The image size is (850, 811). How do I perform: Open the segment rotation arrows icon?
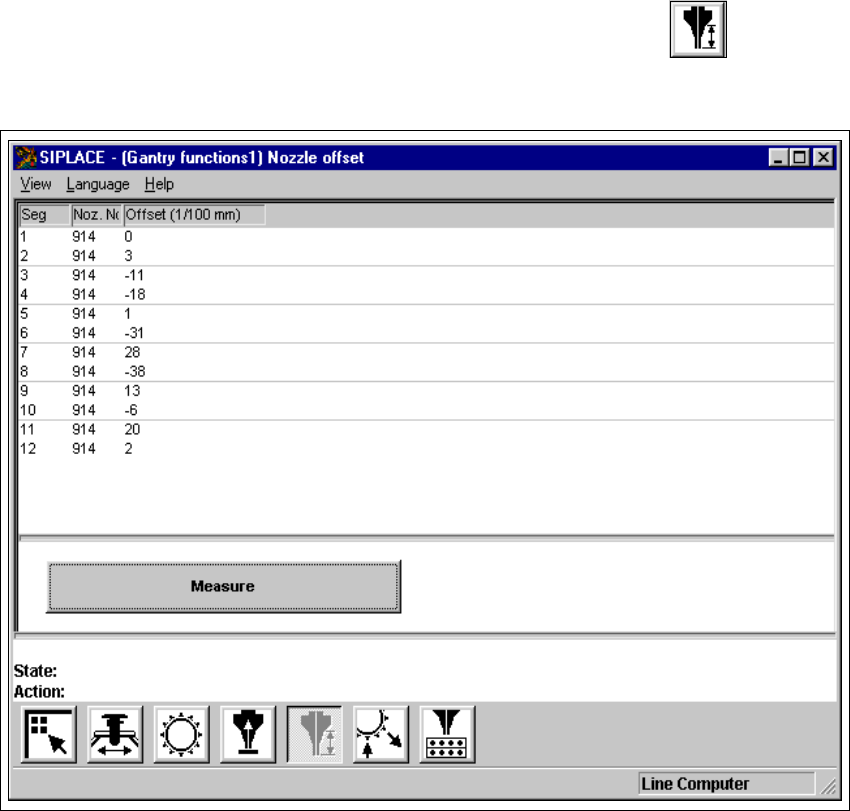(x=381, y=735)
